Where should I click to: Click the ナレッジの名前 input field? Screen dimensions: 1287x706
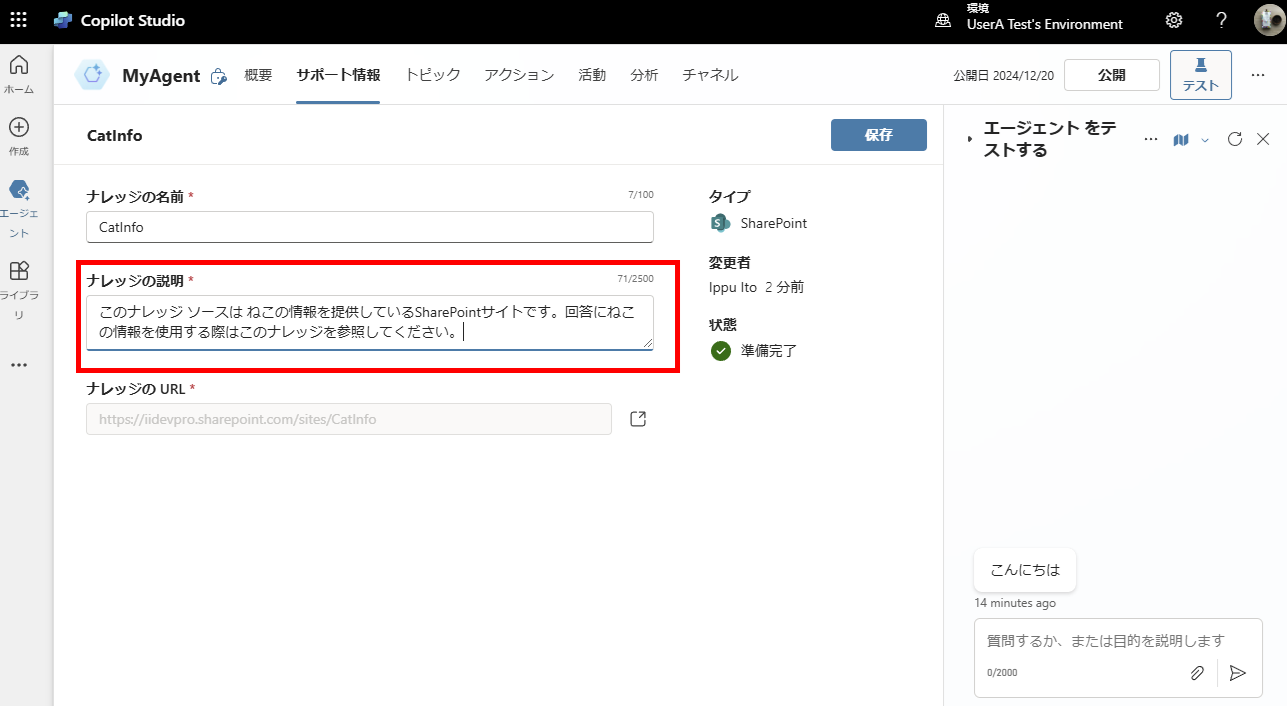370,227
